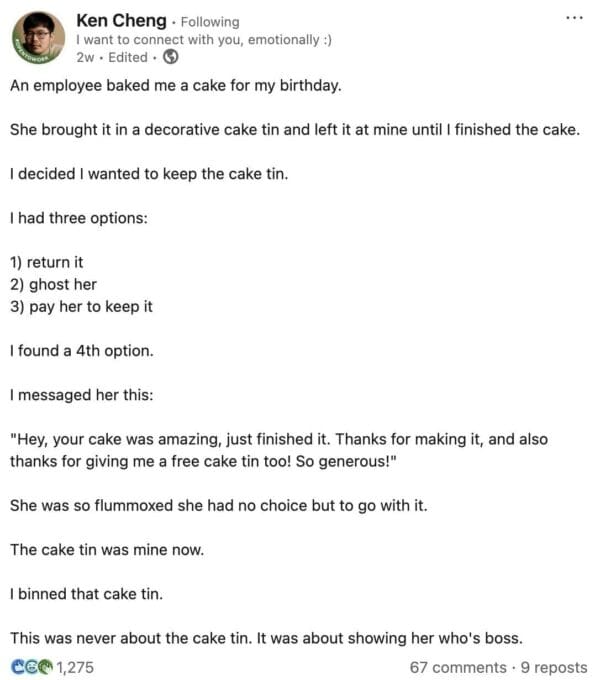
Task: Click the 2w post timestamp
Action: pos(85,57)
